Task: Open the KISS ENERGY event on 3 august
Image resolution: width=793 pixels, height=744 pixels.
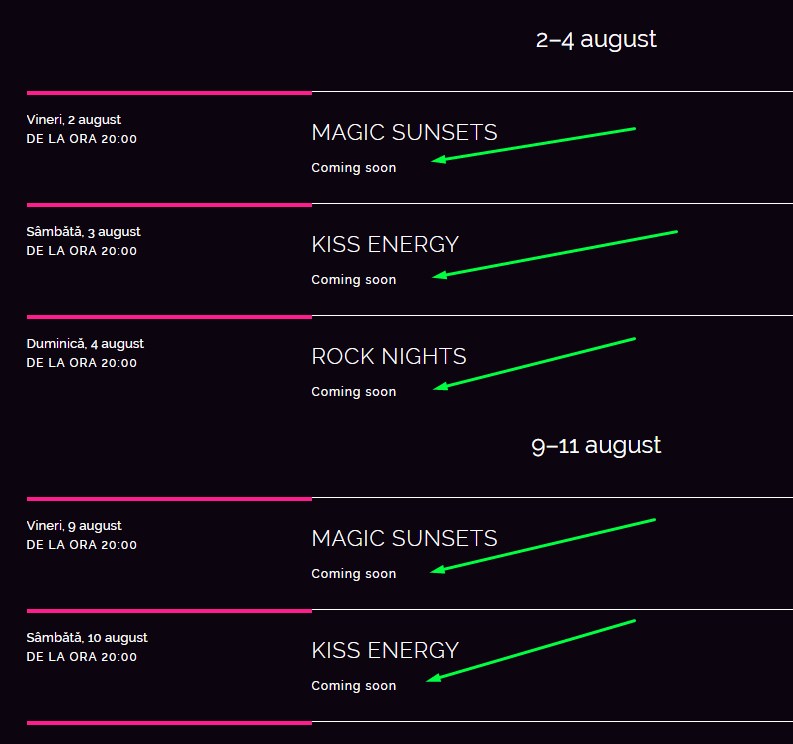Action: 385,244
